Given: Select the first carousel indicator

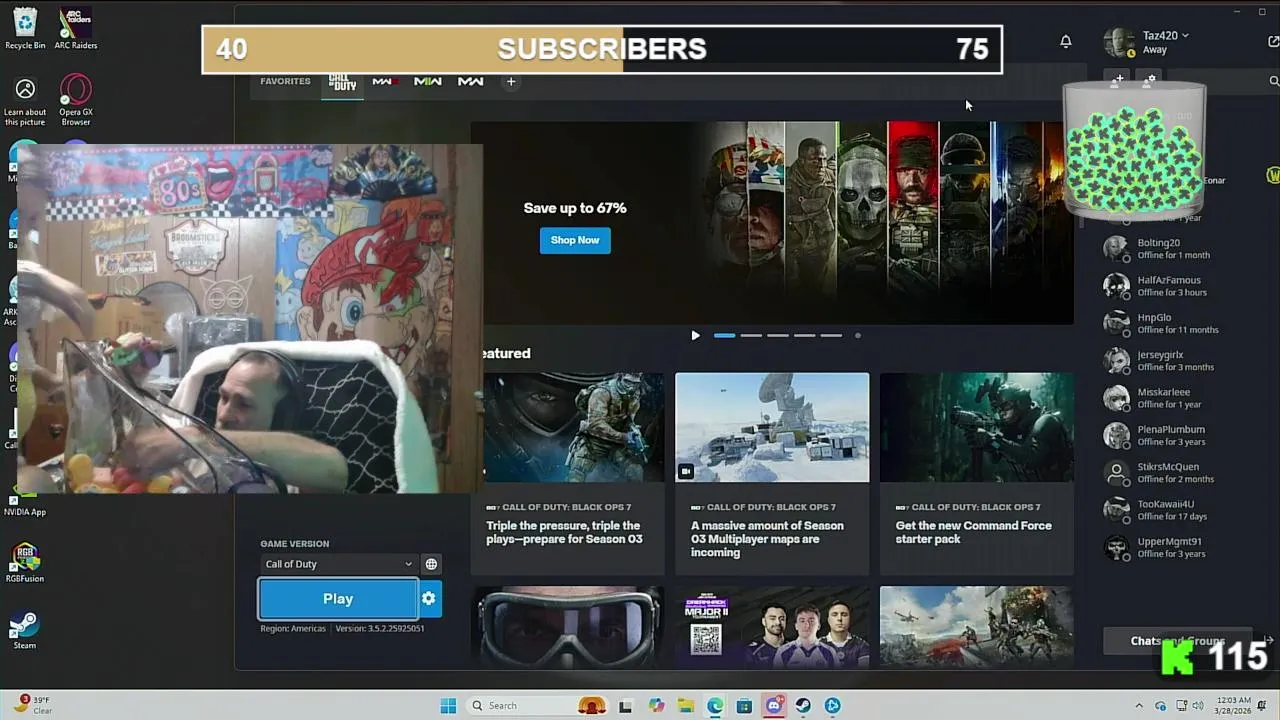Looking at the screenshot, I should [x=724, y=336].
